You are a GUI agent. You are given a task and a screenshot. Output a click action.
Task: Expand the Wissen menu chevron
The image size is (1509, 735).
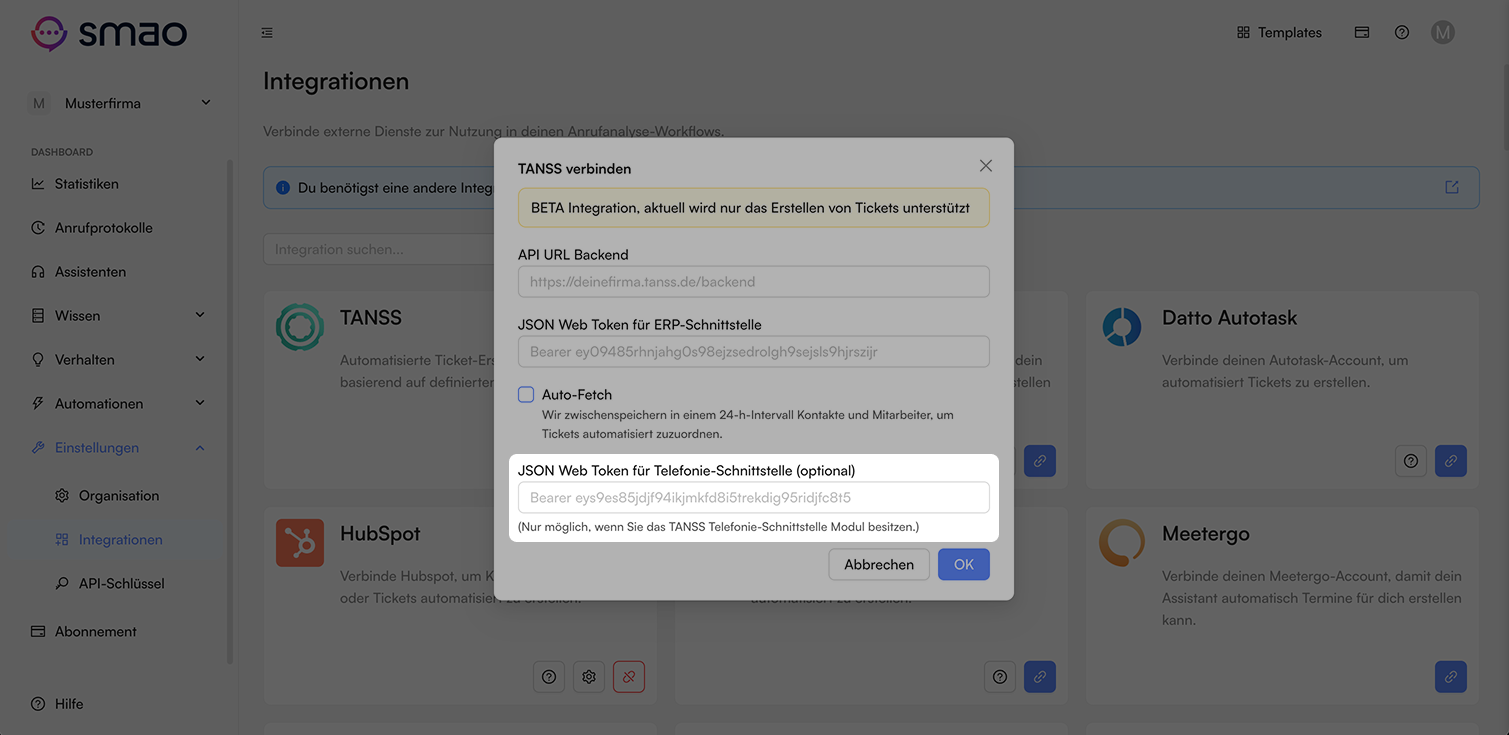[200, 316]
